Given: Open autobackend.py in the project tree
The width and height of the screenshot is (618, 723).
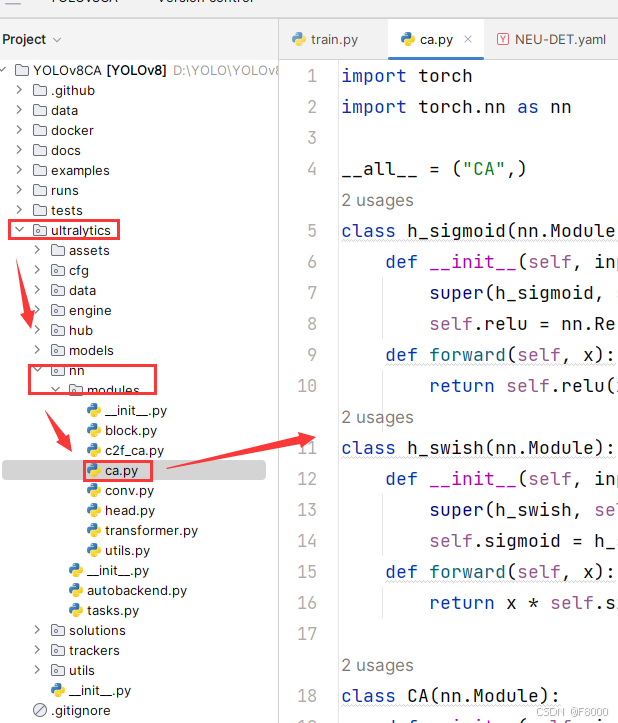Looking at the screenshot, I should point(137,590).
